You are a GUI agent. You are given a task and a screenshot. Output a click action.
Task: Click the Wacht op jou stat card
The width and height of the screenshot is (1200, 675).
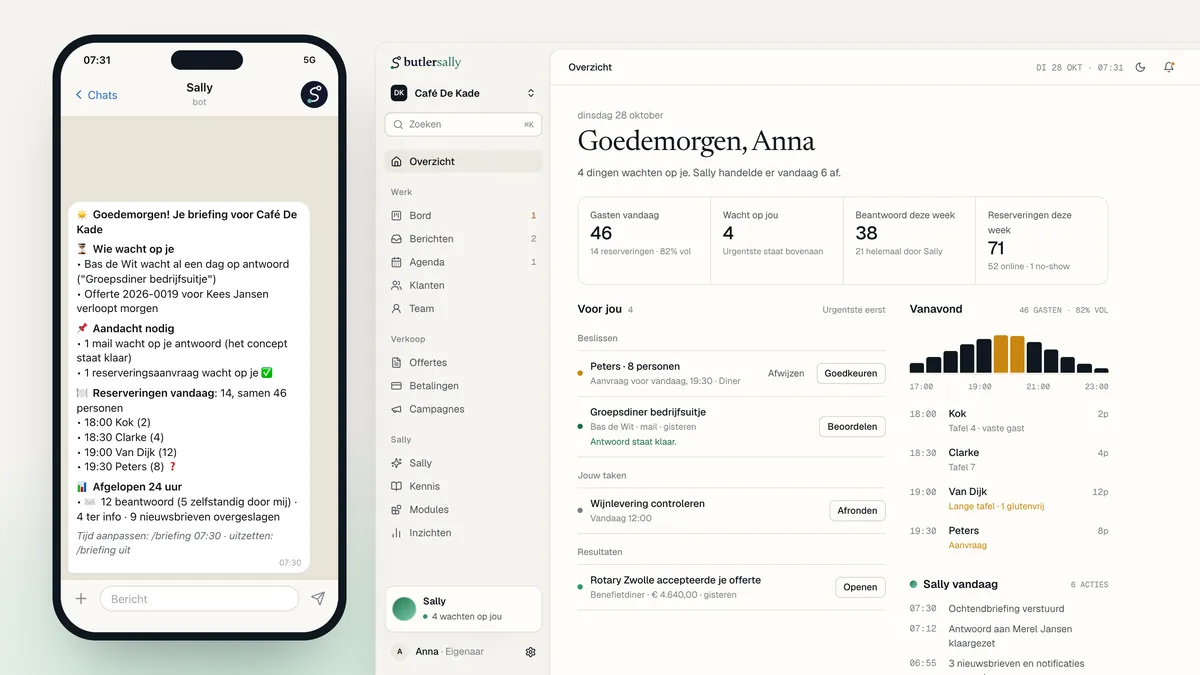click(776, 241)
